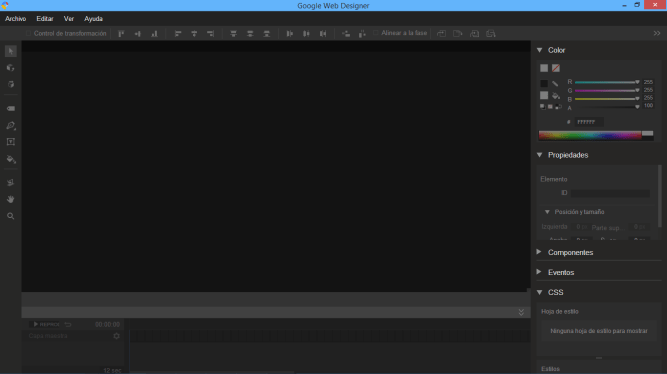Click the distribute right edges icon
Viewport: 667px width, 374px height.
[323, 34]
